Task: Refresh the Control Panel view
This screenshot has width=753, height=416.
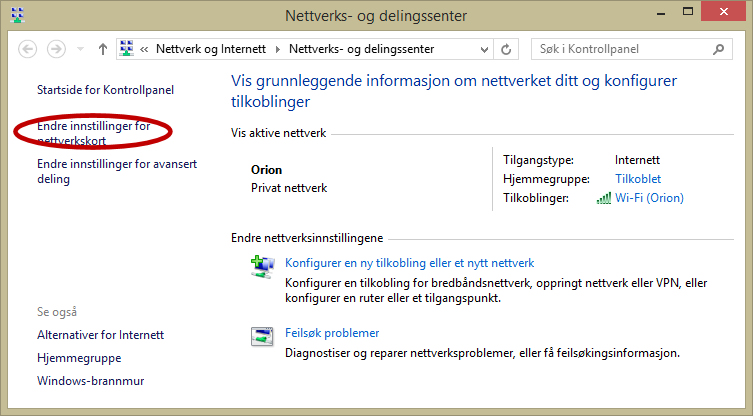Action: (x=507, y=48)
